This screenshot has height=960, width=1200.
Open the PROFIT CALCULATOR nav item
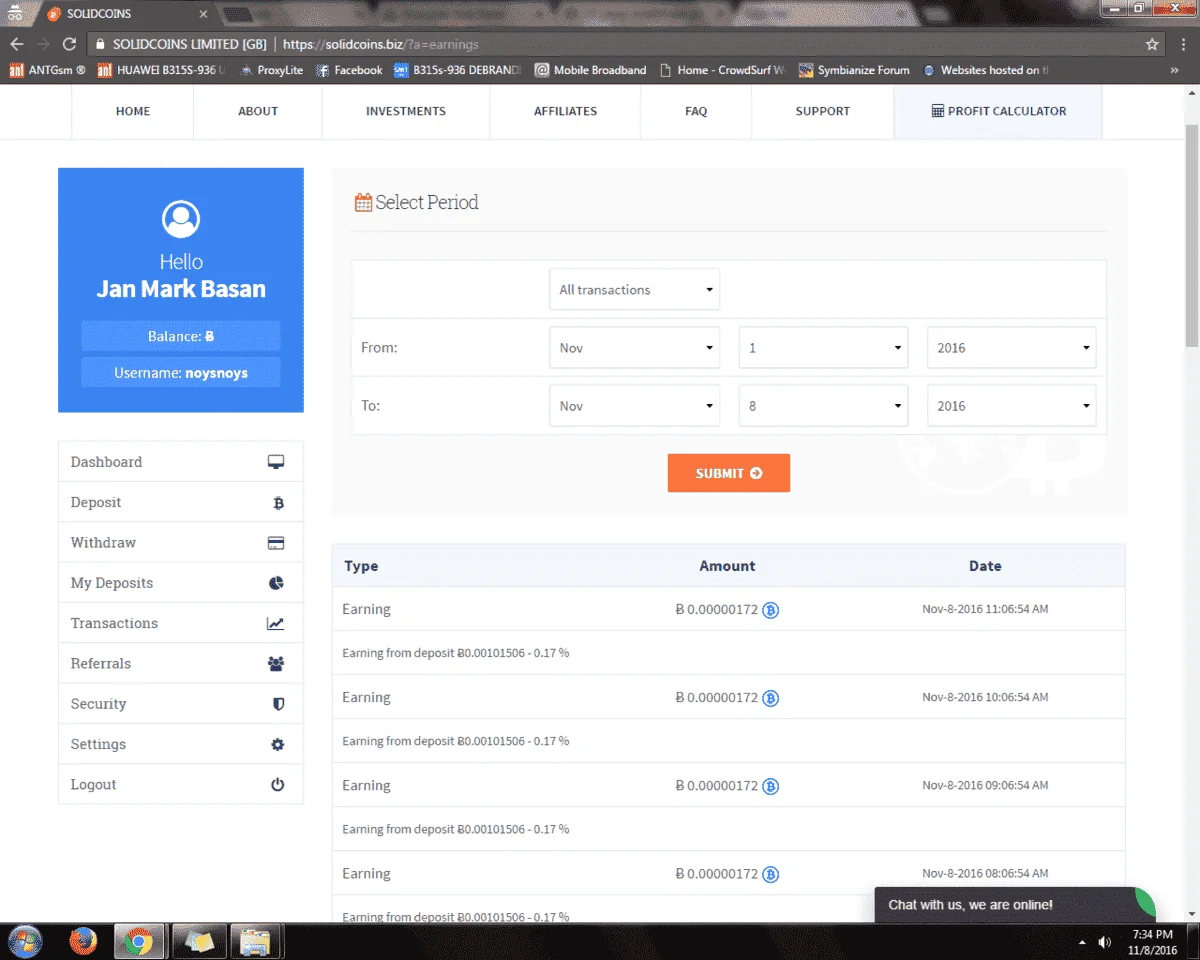pyautogui.click(x=998, y=111)
